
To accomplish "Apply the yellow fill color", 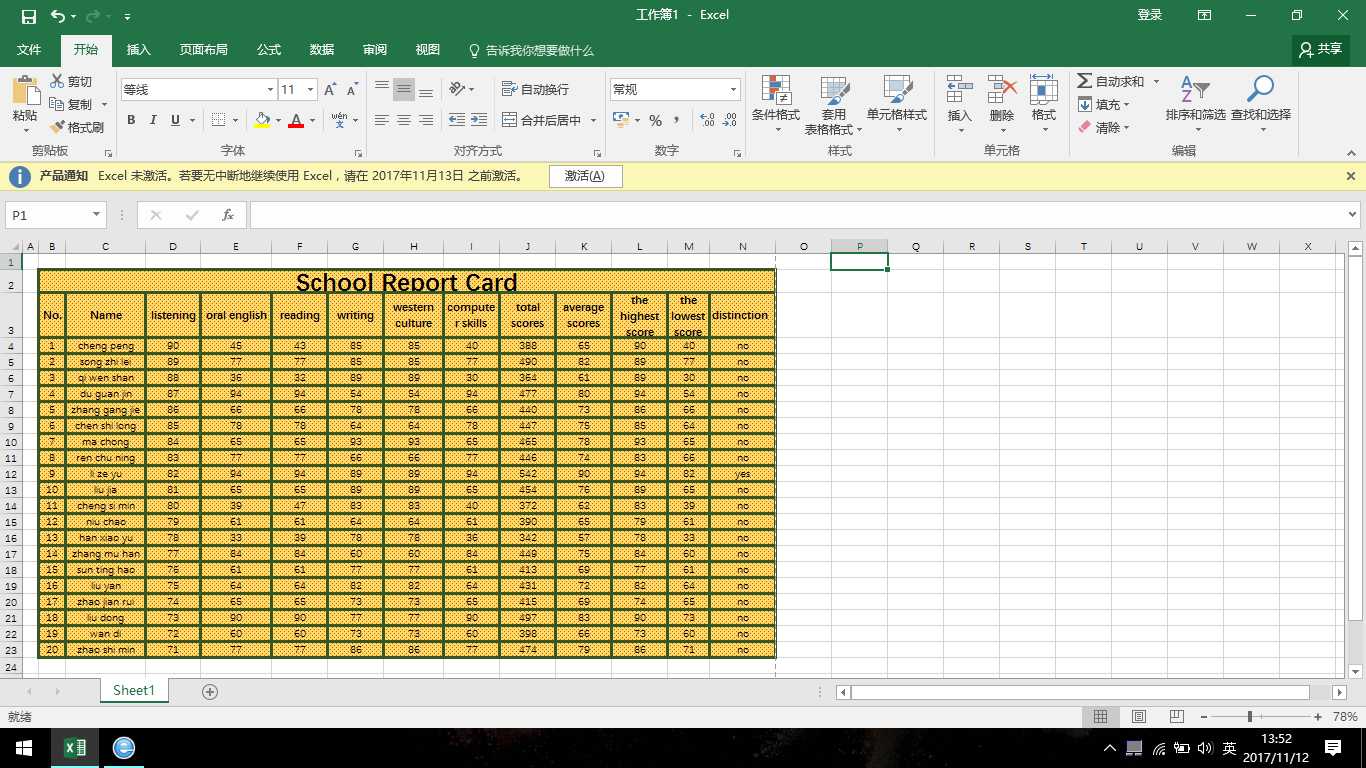I will 262,120.
